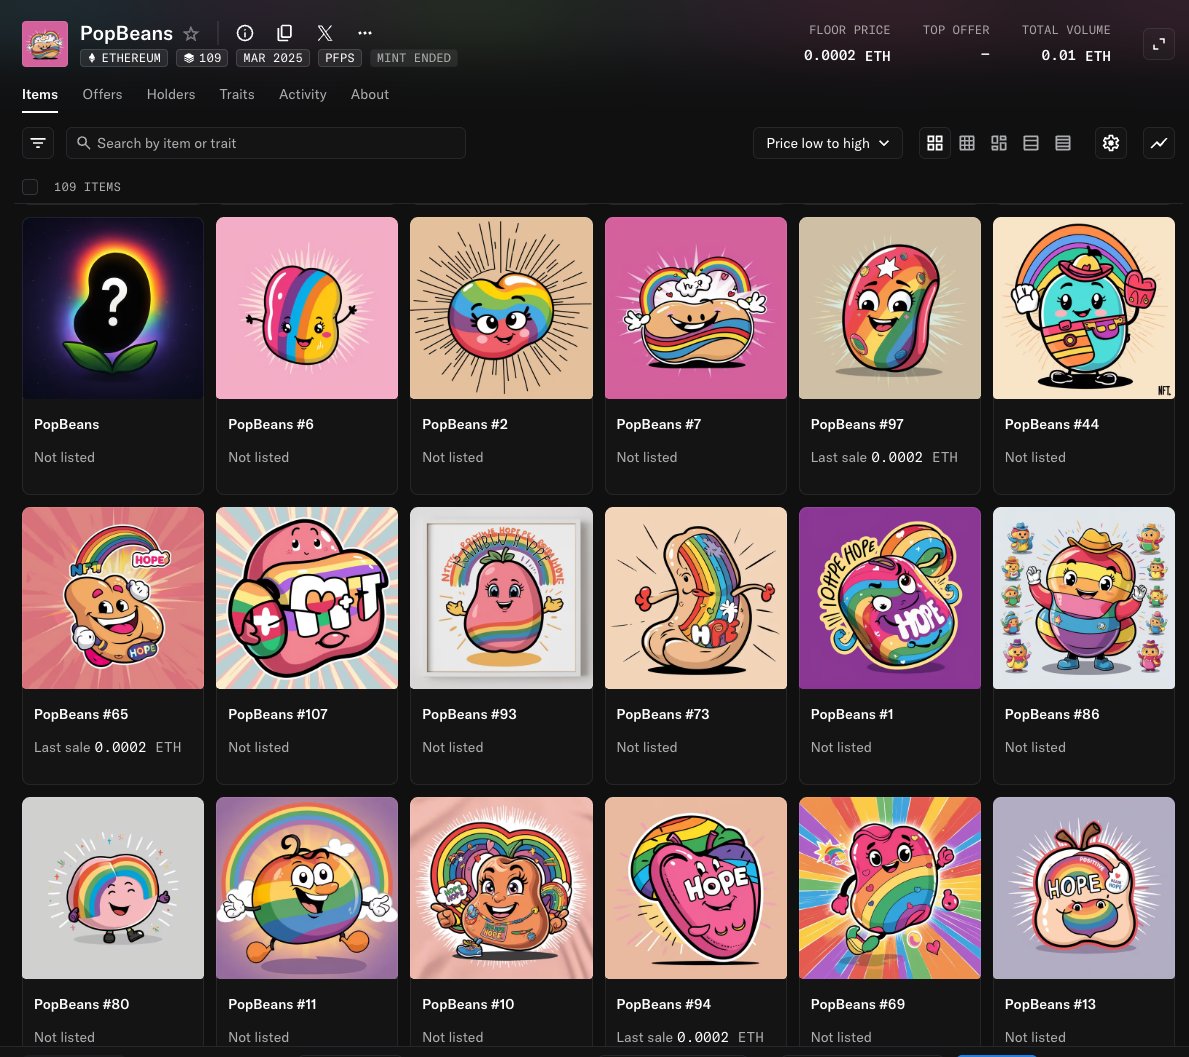Copy the collection link with the copy icon

pyautogui.click(x=284, y=33)
